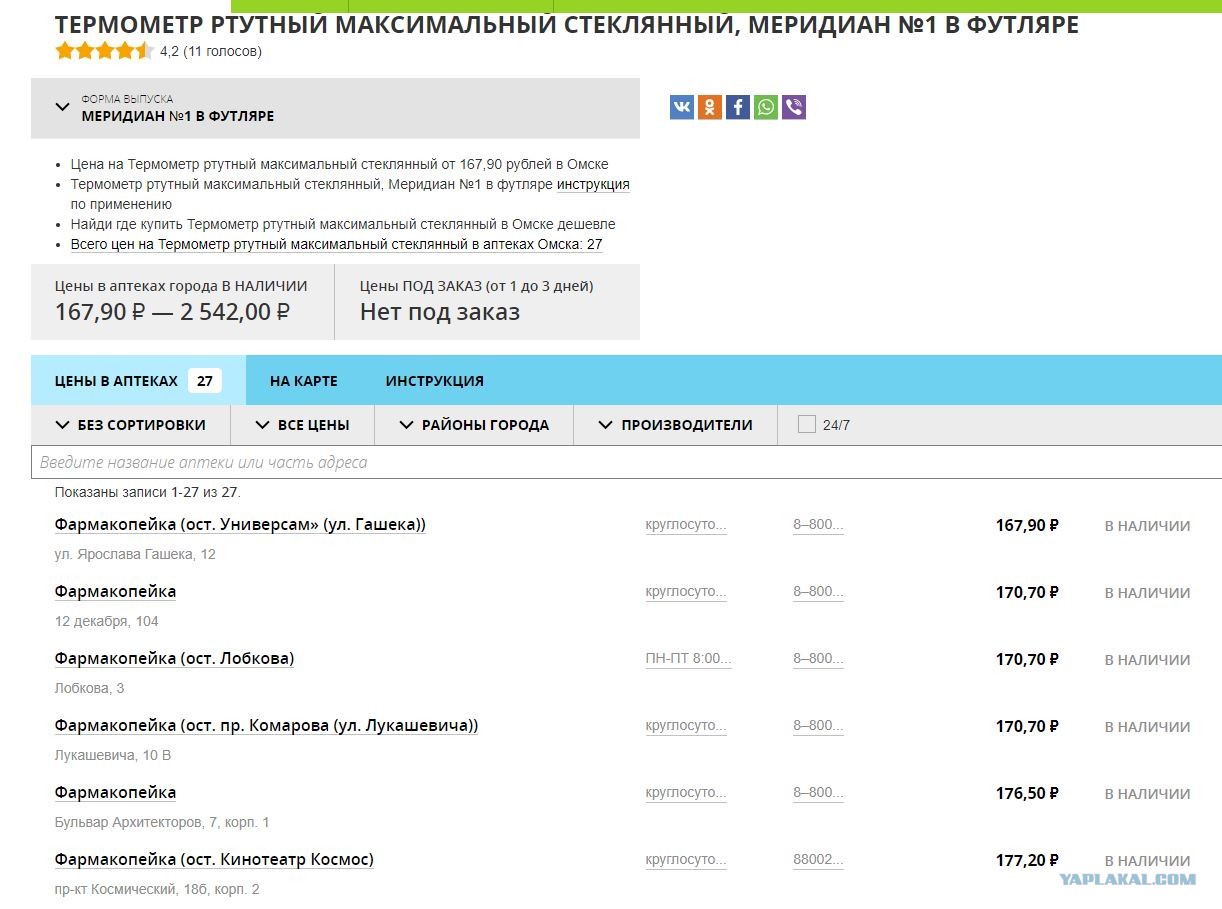This screenshot has height=909, width=1222.
Task: Share via Viber icon
Action: [x=794, y=107]
